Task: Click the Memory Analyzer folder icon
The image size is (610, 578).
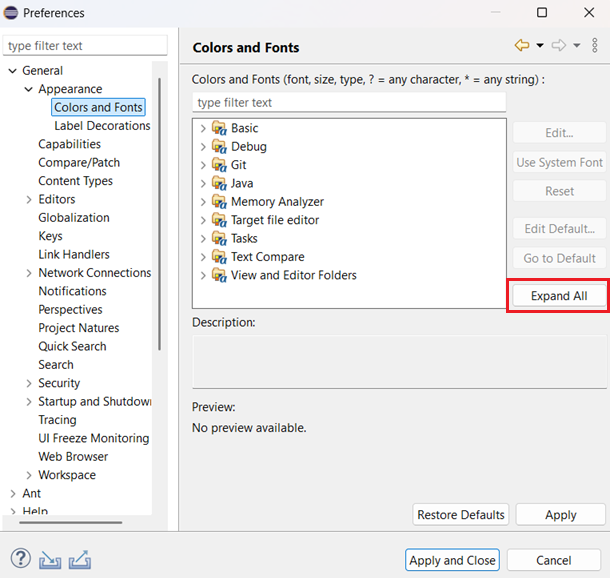Action: pyautogui.click(x=219, y=201)
